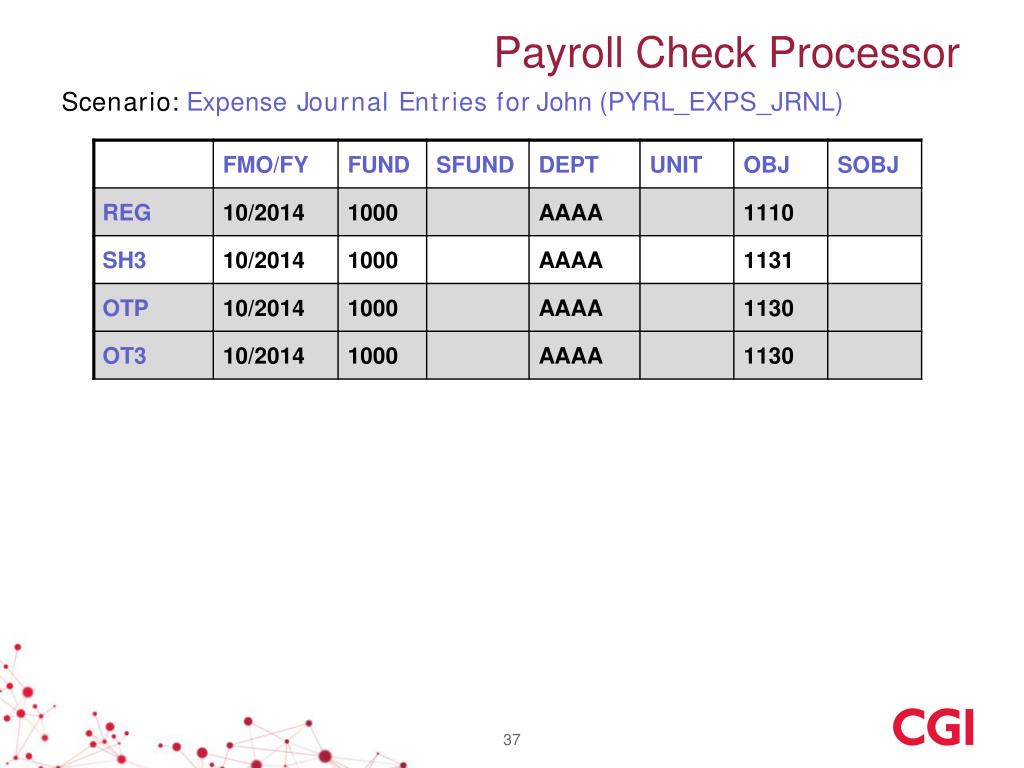The width and height of the screenshot is (1024, 768).
Task: Click 10/2014 in the OT3 row
Action: (x=264, y=355)
